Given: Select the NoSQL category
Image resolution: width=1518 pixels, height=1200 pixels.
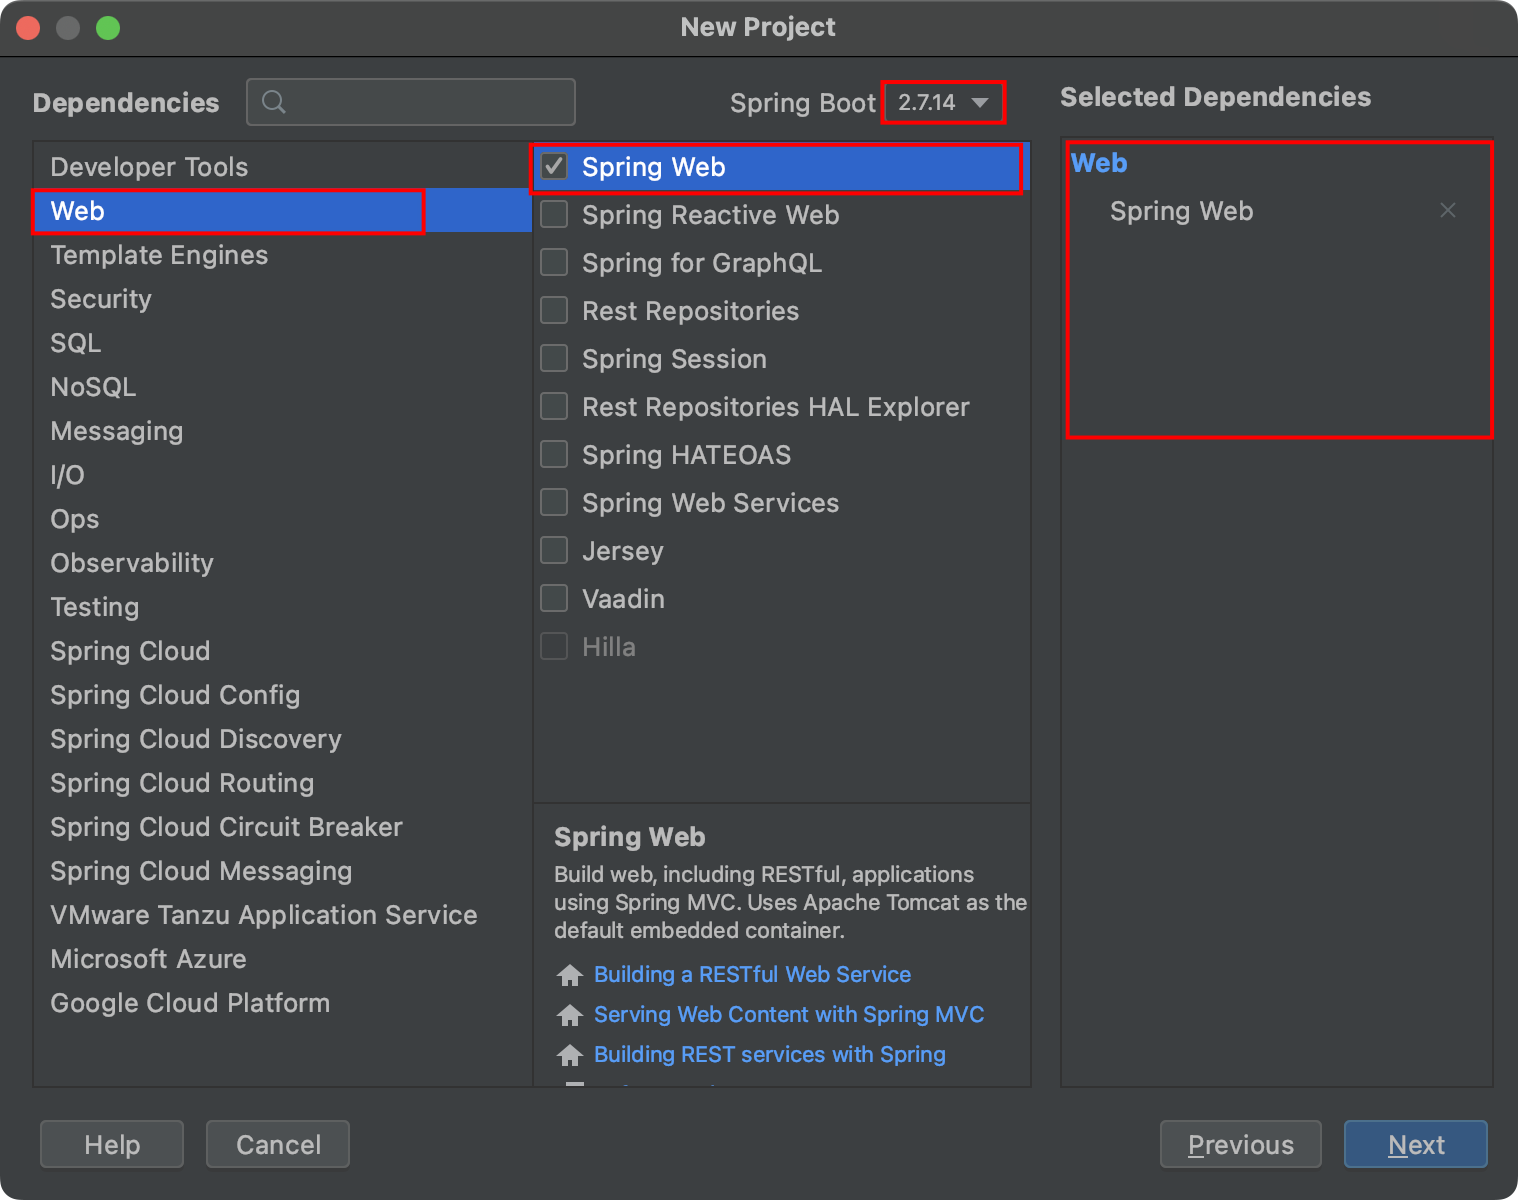Looking at the screenshot, I should [282, 387].
